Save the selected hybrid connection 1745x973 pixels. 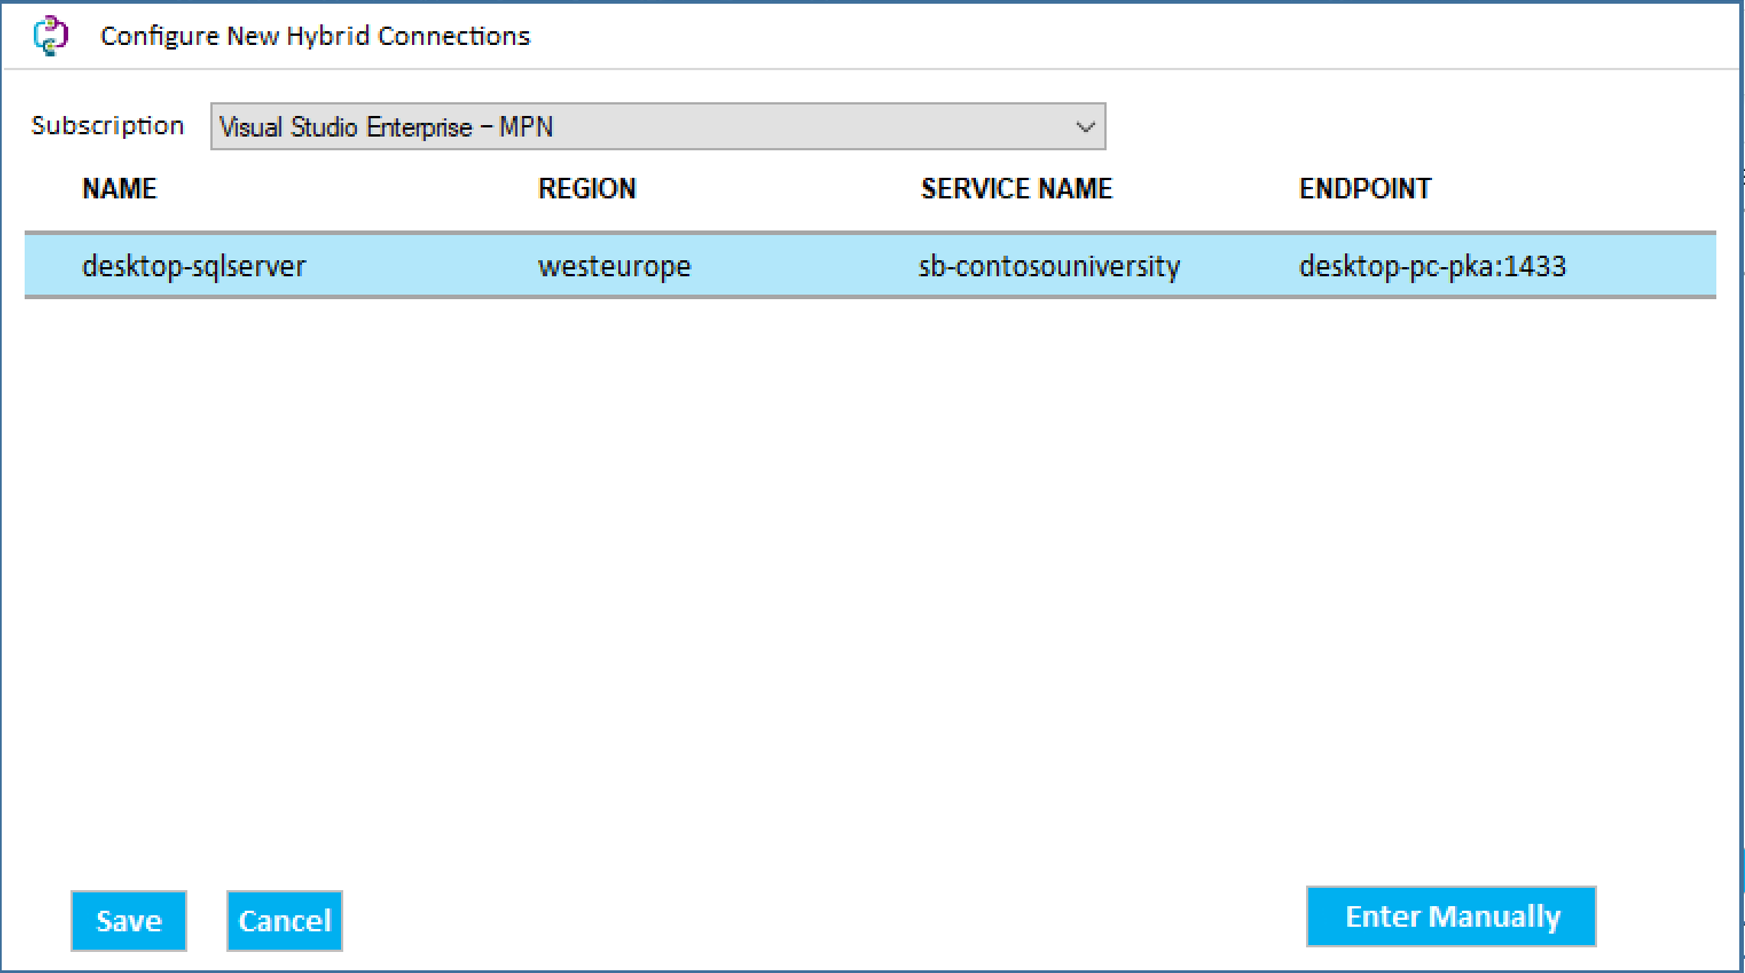(x=128, y=920)
